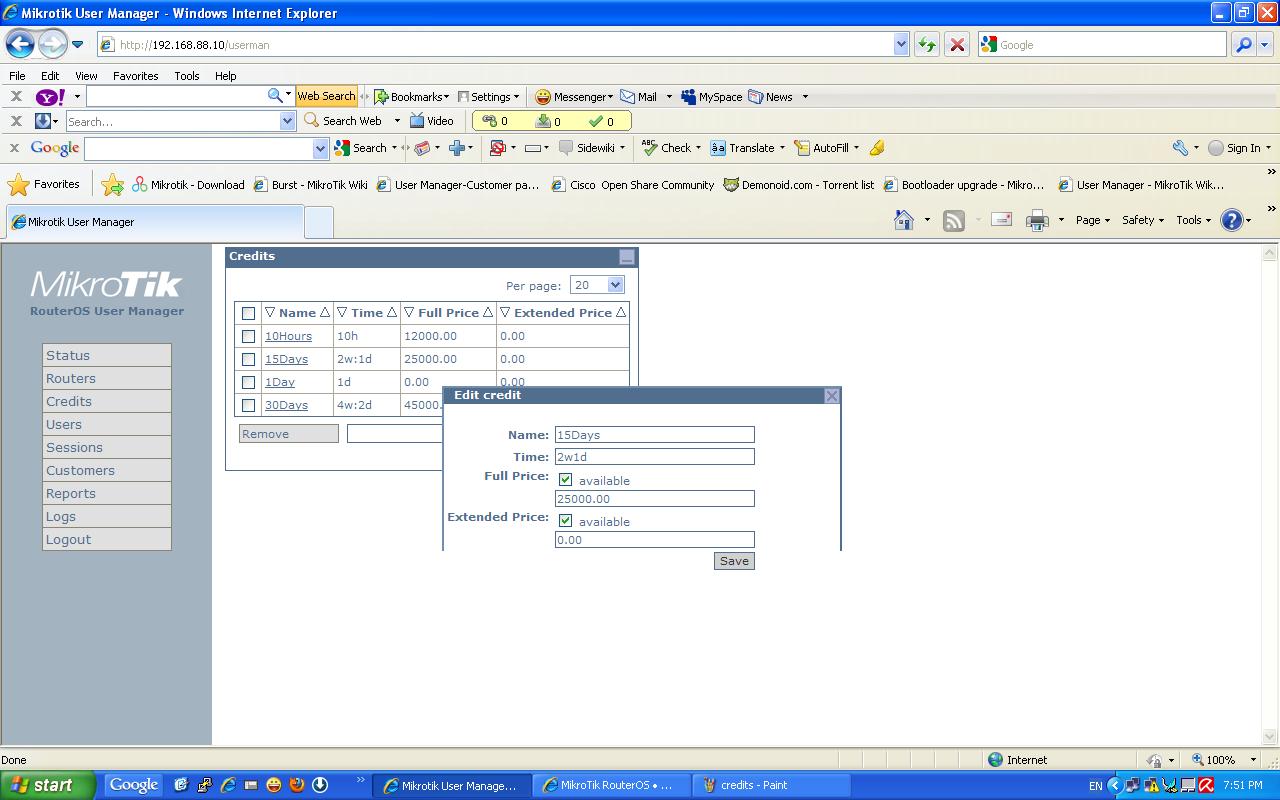The image size is (1280, 800).
Task: Sort the Name column ascending with up triangle
Action: 325,313
